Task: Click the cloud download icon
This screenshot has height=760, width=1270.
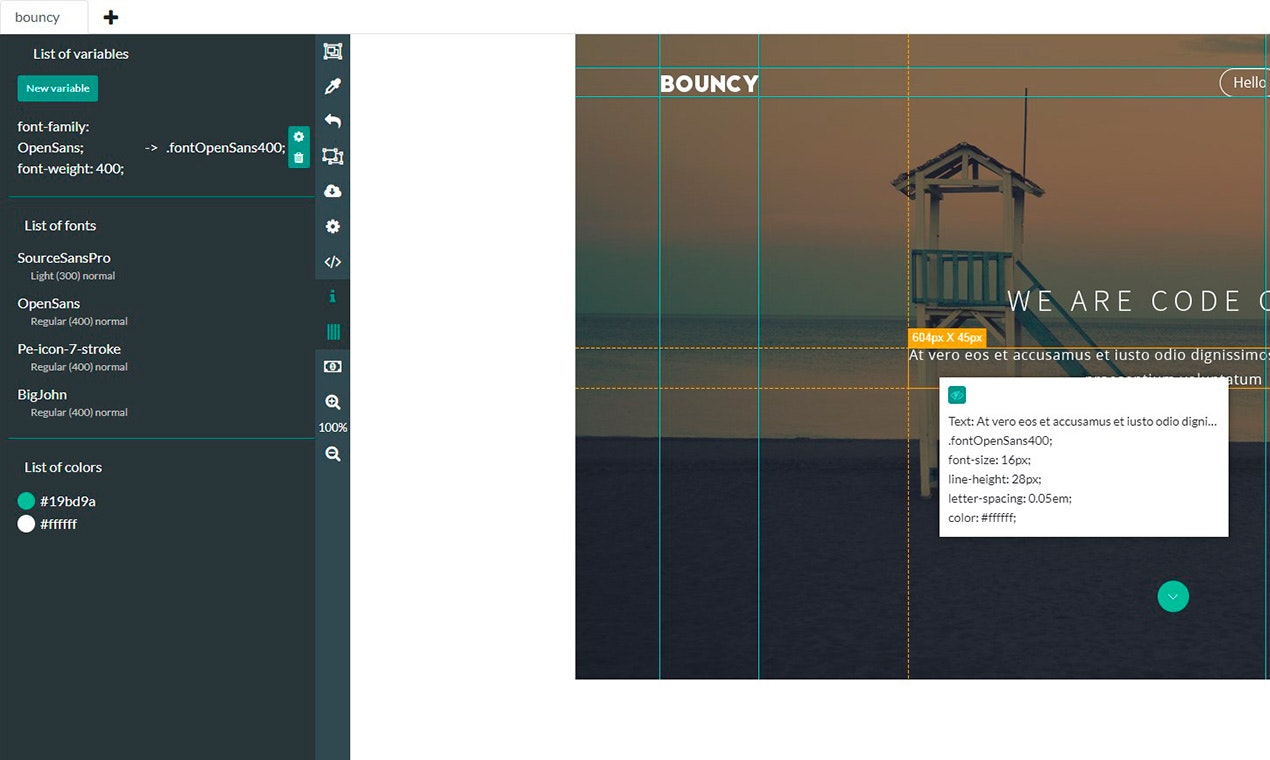Action: click(333, 191)
